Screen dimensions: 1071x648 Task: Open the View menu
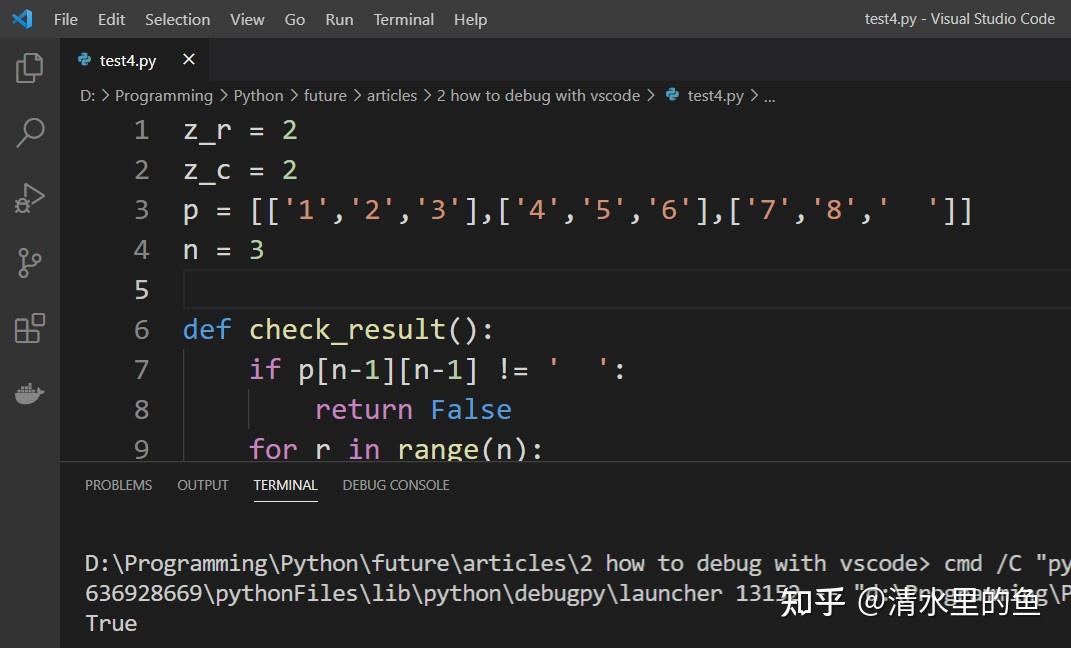click(x=247, y=19)
